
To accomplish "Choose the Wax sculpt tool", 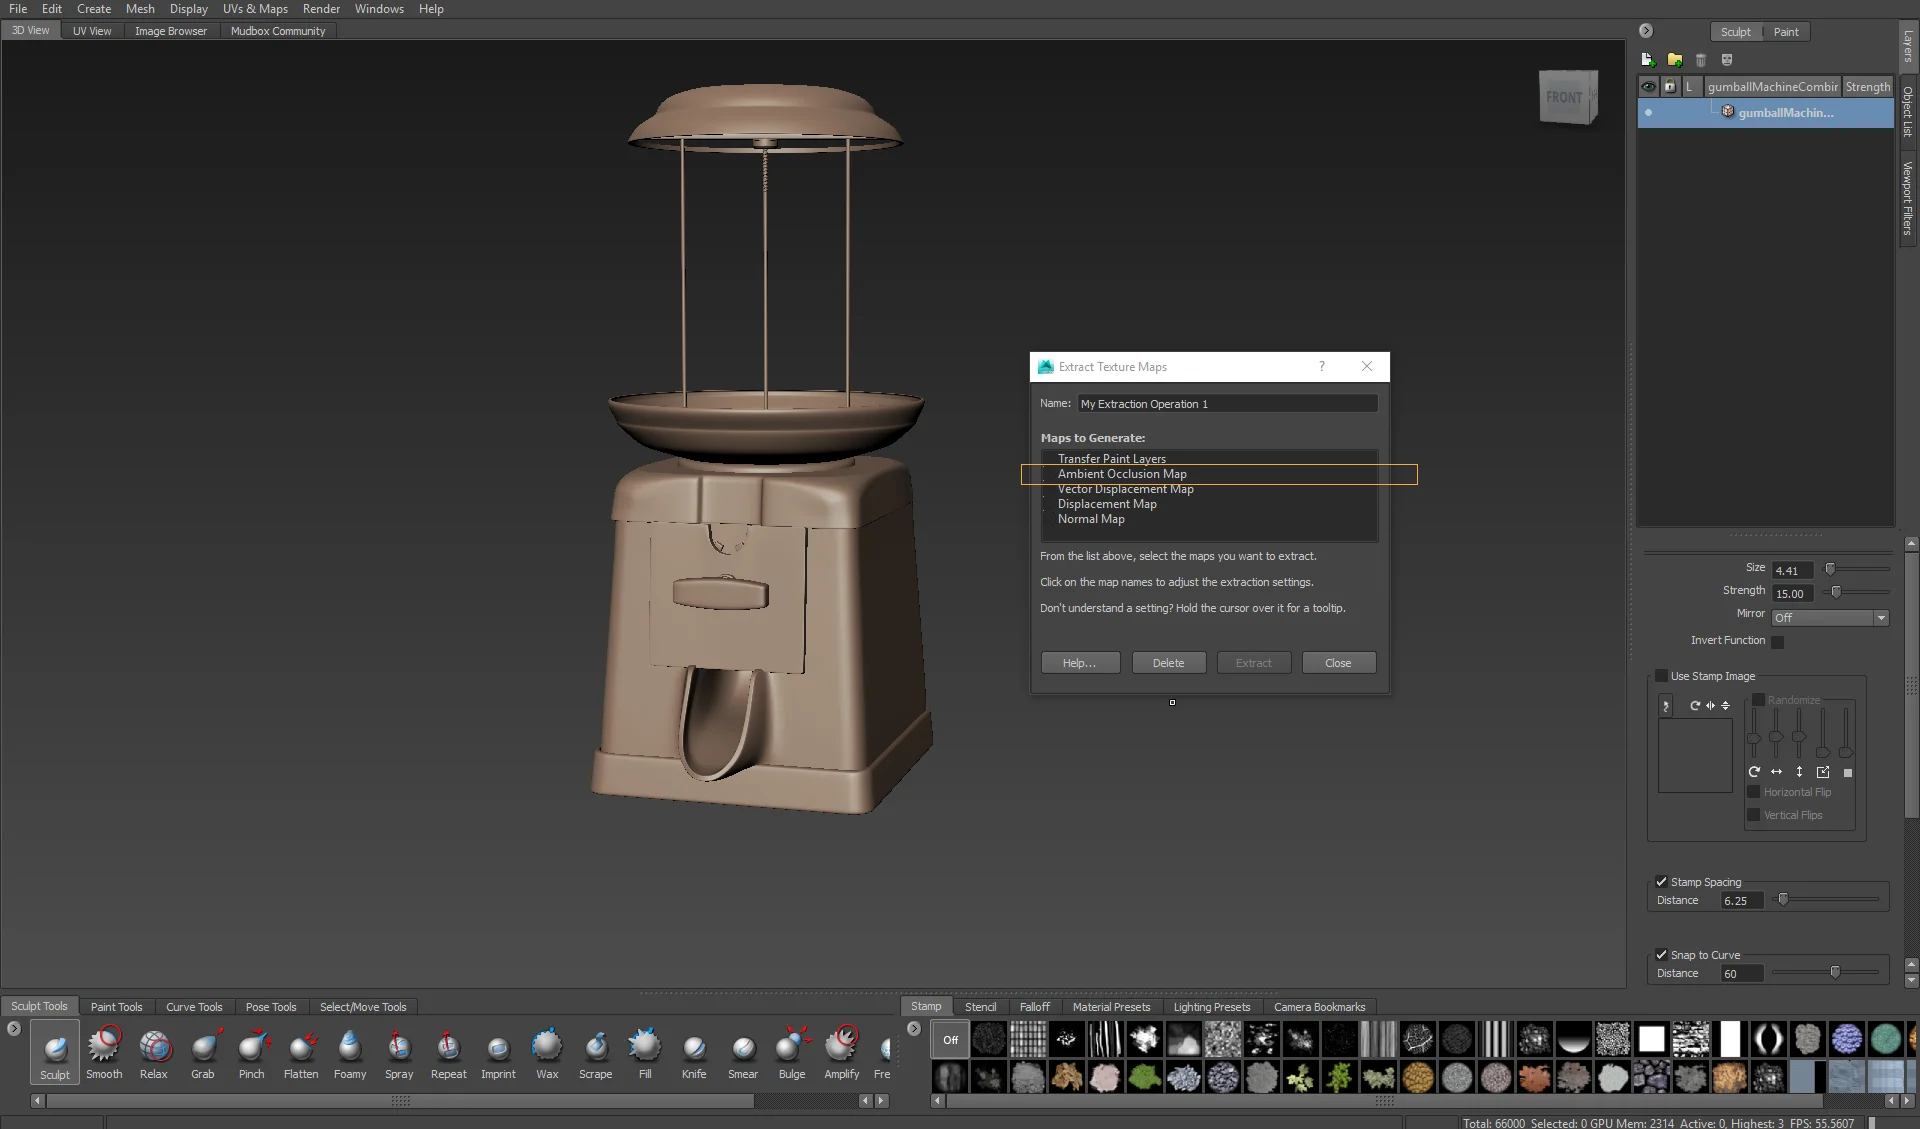I will tap(547, 1051).
